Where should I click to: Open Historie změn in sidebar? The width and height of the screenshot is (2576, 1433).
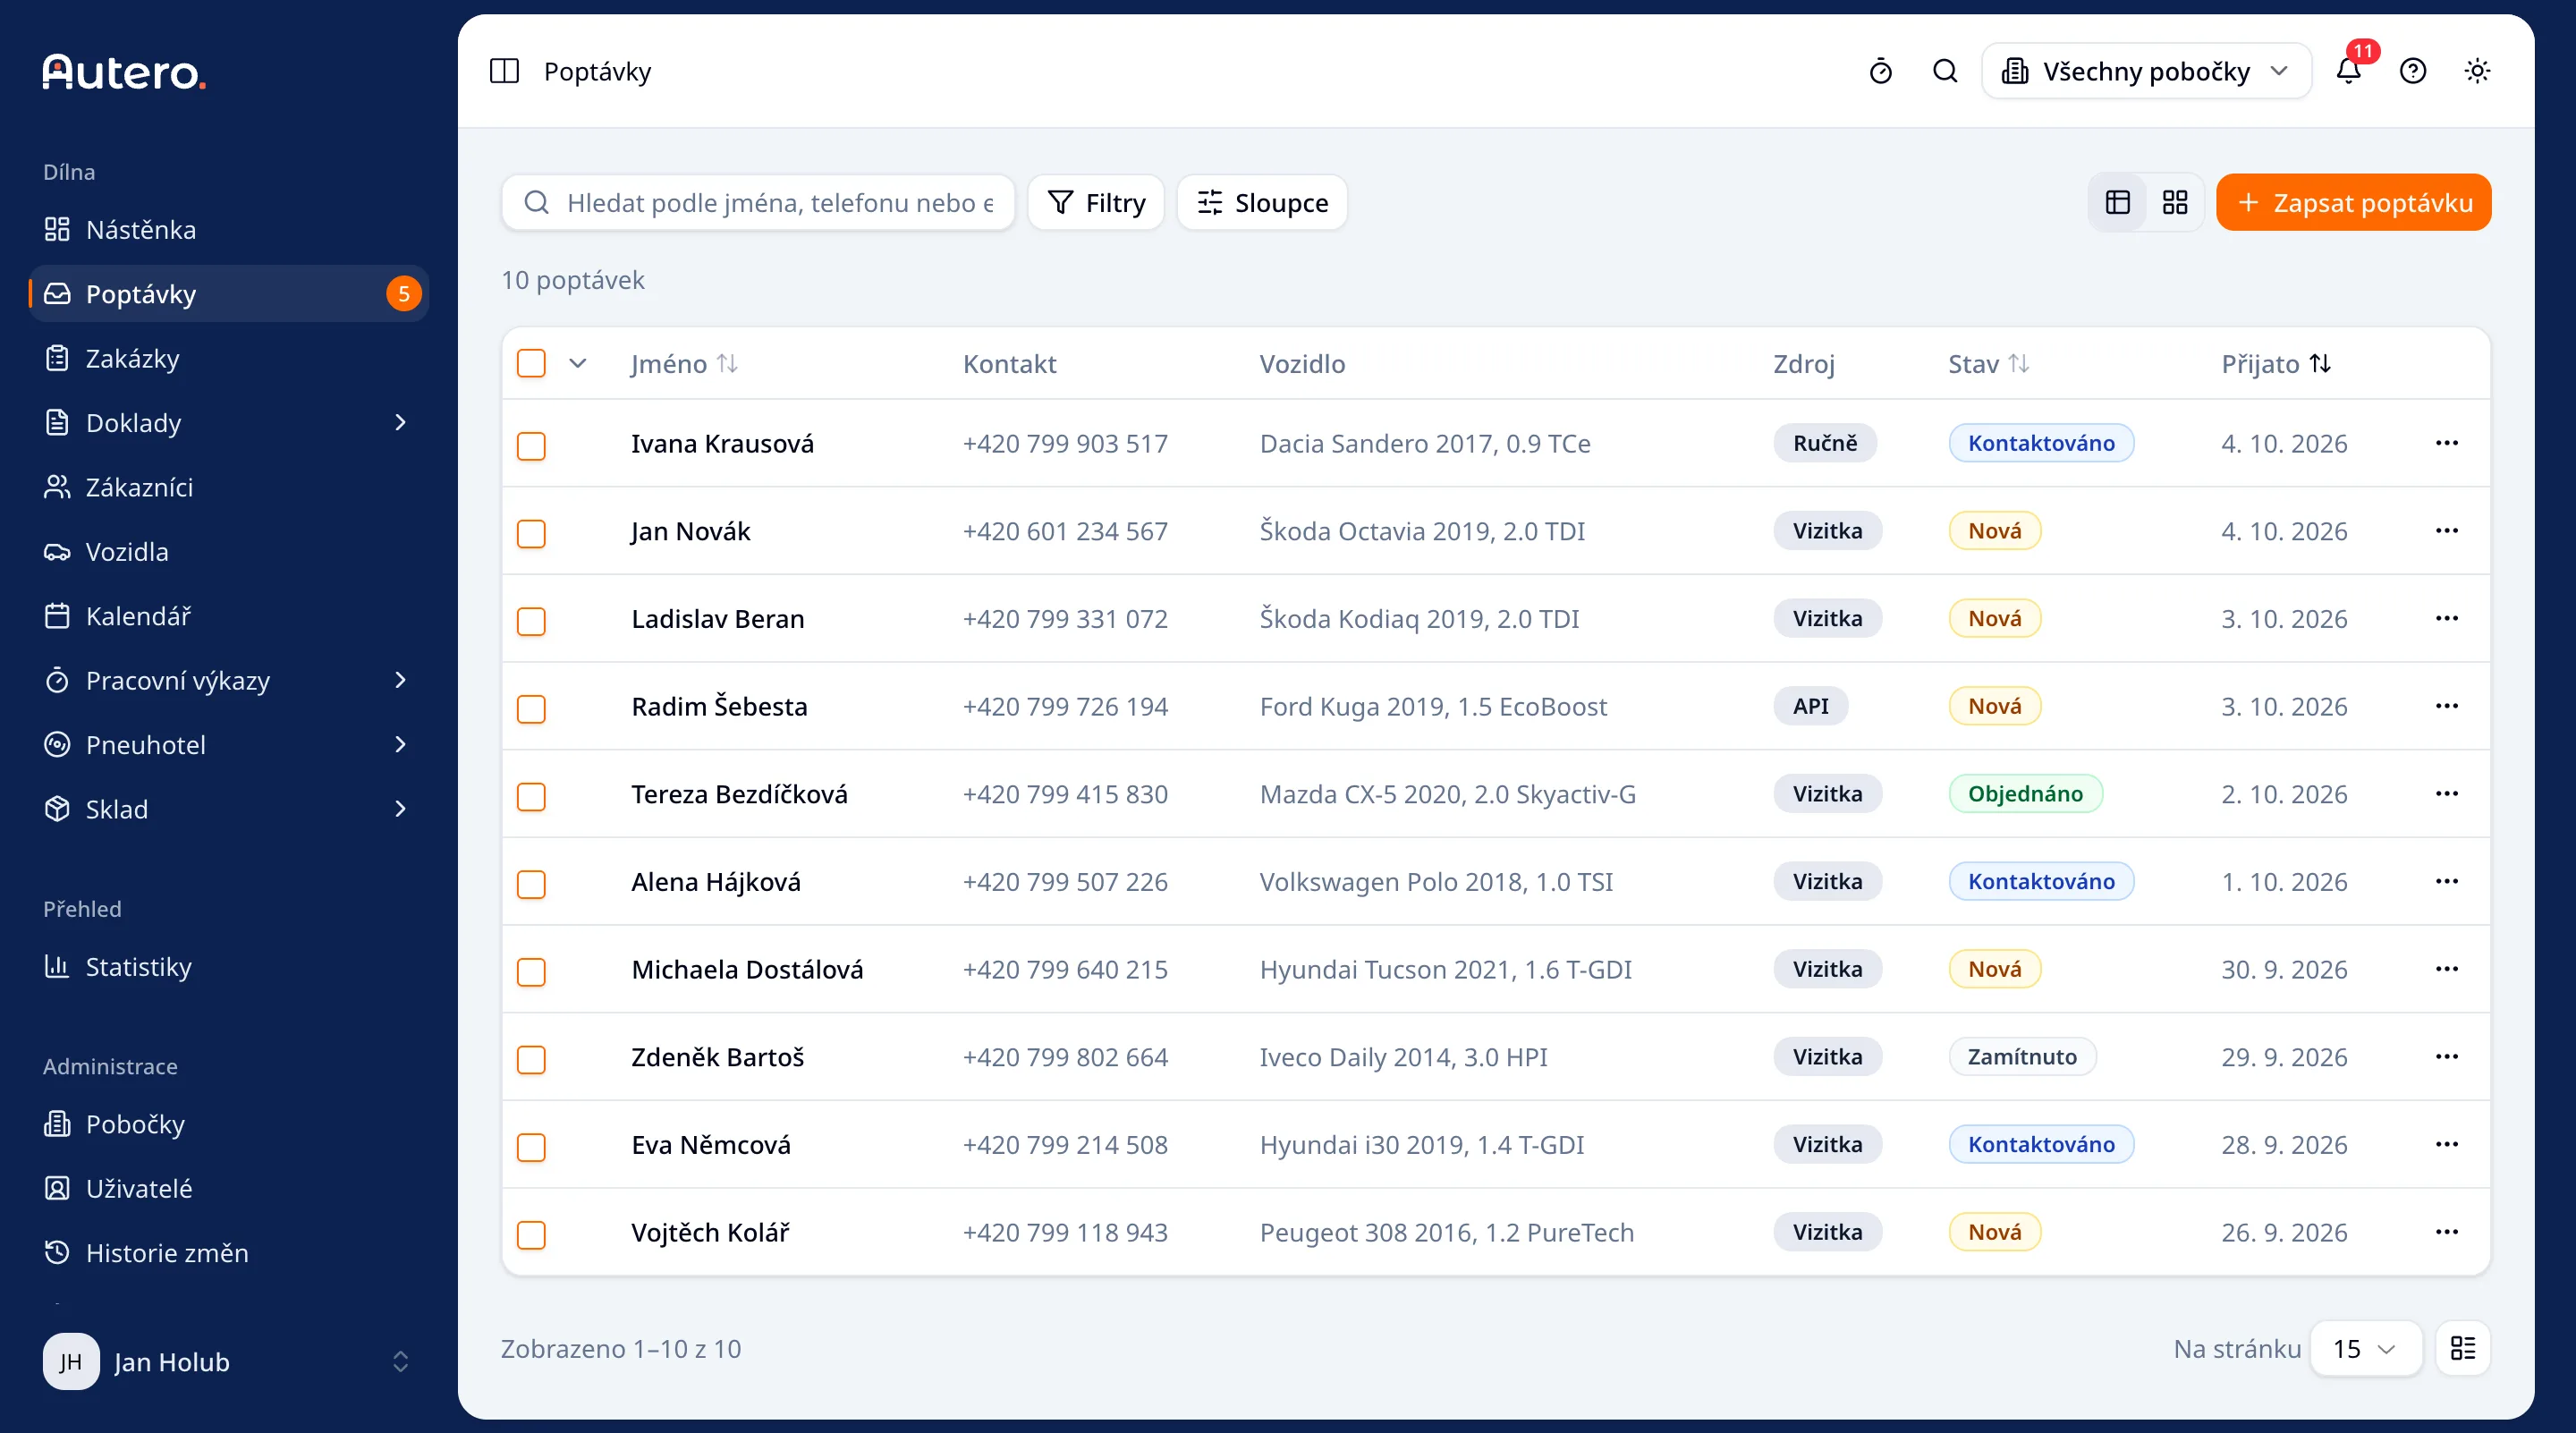(229, 1253)
